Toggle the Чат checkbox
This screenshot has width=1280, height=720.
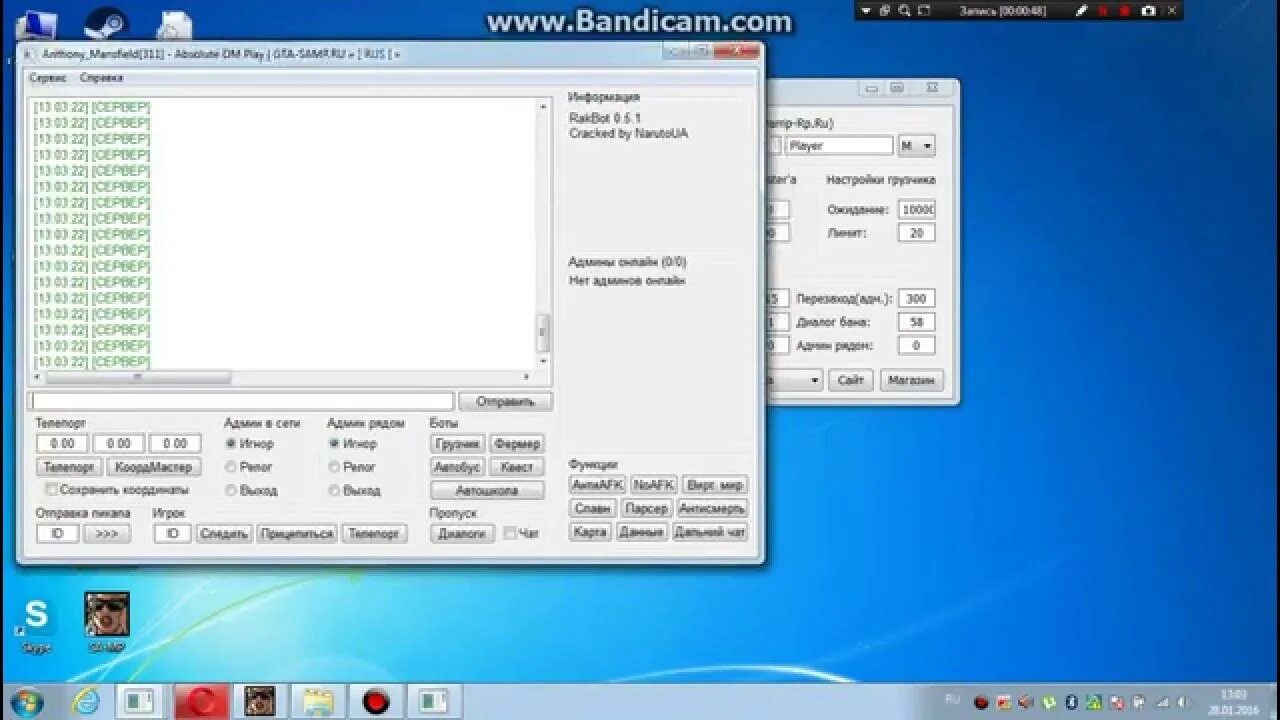pyautogui.click(x=510, y=533)
